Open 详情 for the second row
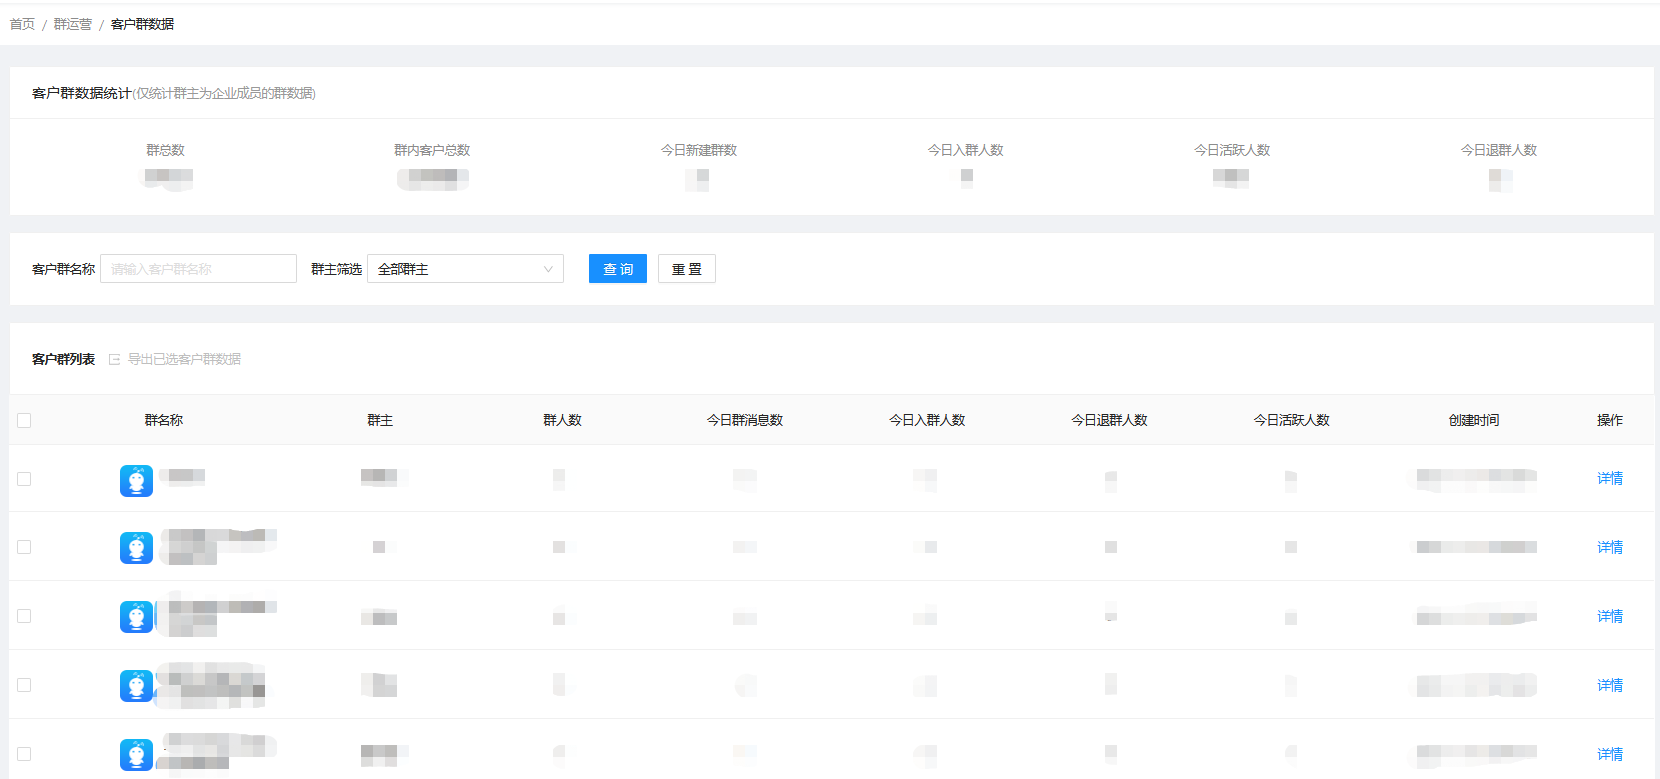 click(x=1610, y=547)
